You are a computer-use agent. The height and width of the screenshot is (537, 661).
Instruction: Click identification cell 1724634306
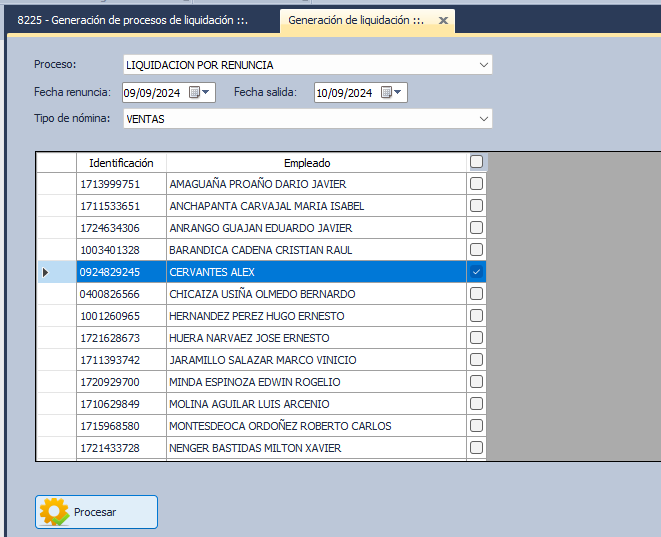point(110,228)
